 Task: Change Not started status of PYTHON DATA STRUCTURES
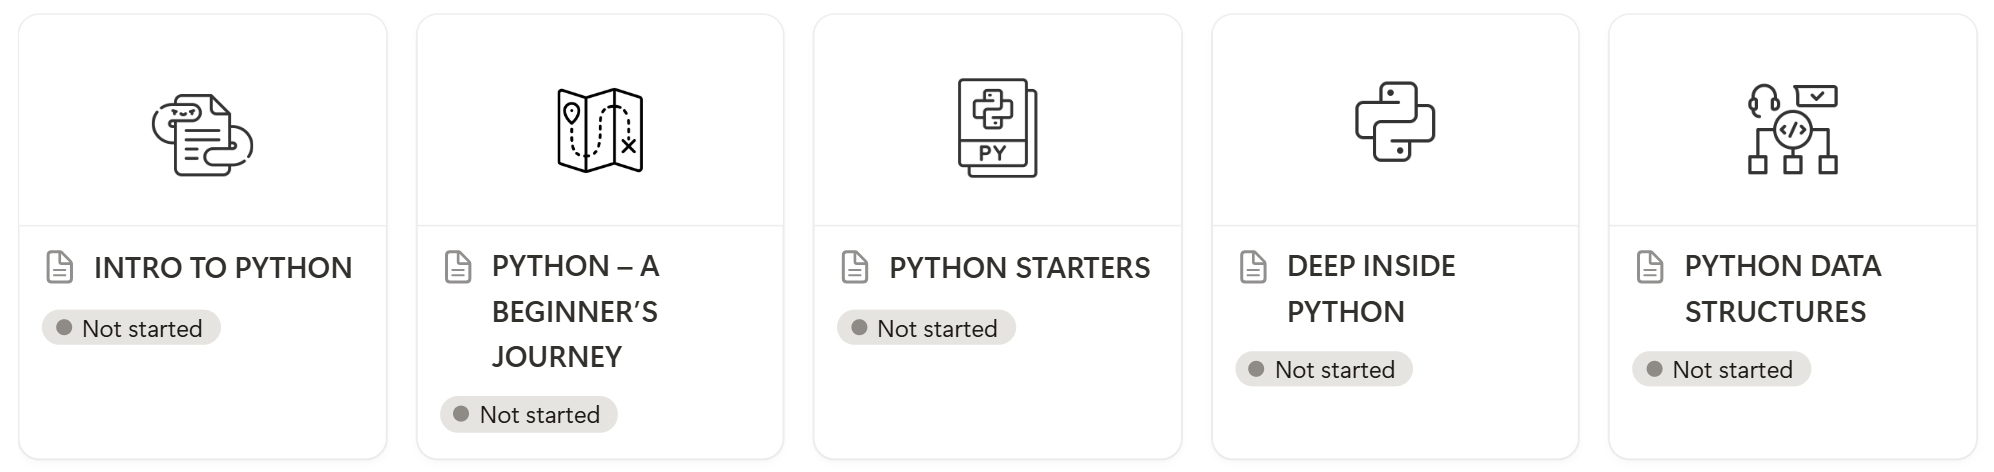pyautogui.click(x=1721, y=369)
